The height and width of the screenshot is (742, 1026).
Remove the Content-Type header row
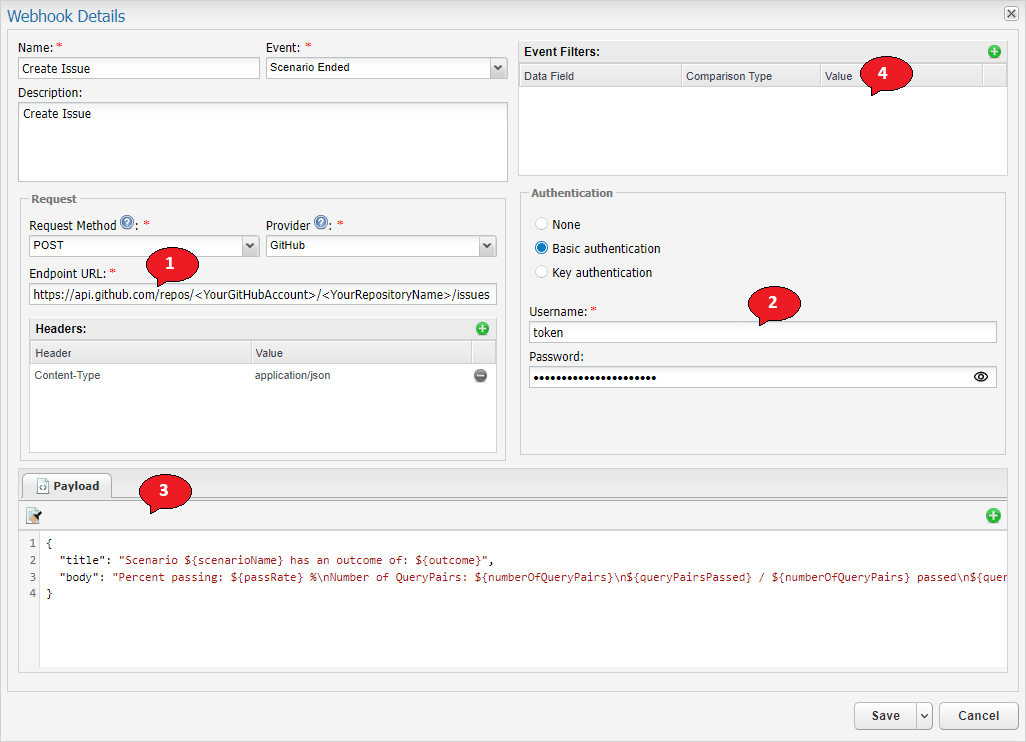coord(480,376)
